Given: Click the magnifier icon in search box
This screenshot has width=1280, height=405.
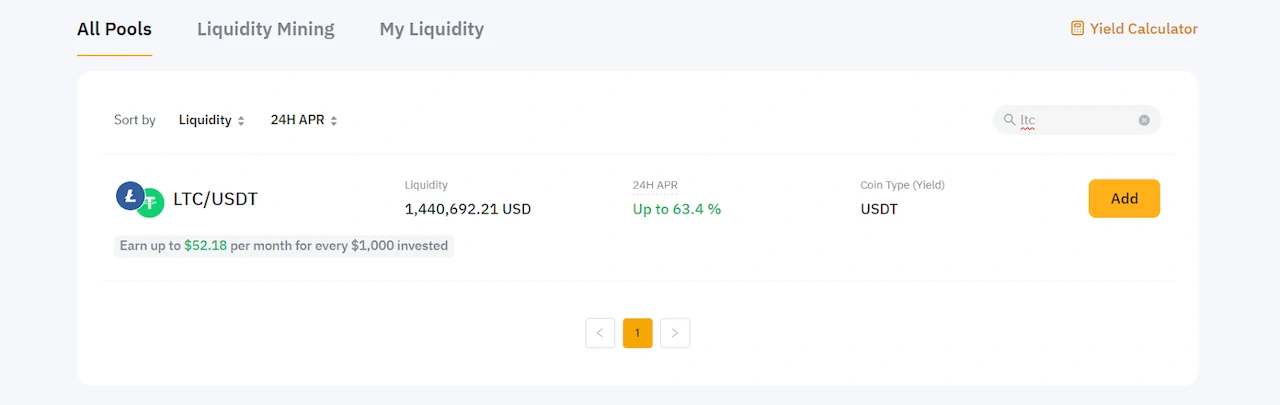Looking at the screenshot, I should (x=1009, y=120).
